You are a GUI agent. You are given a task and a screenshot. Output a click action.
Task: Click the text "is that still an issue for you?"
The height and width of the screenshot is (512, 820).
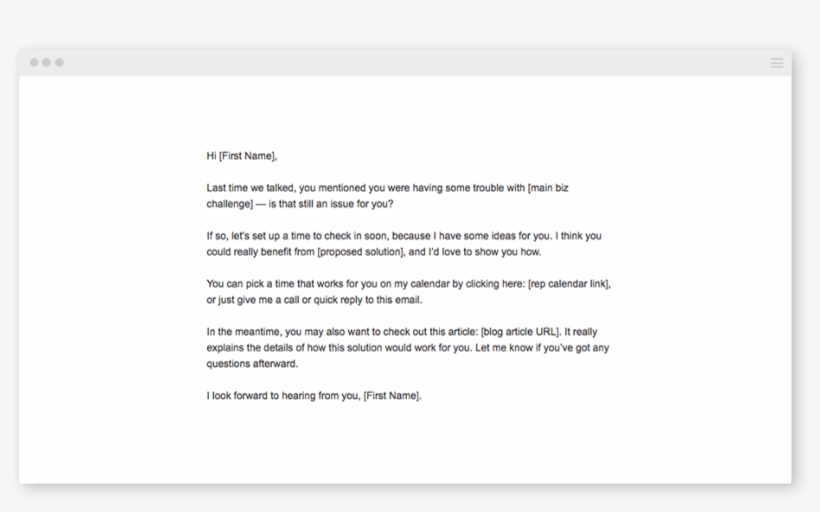[330, 204]
